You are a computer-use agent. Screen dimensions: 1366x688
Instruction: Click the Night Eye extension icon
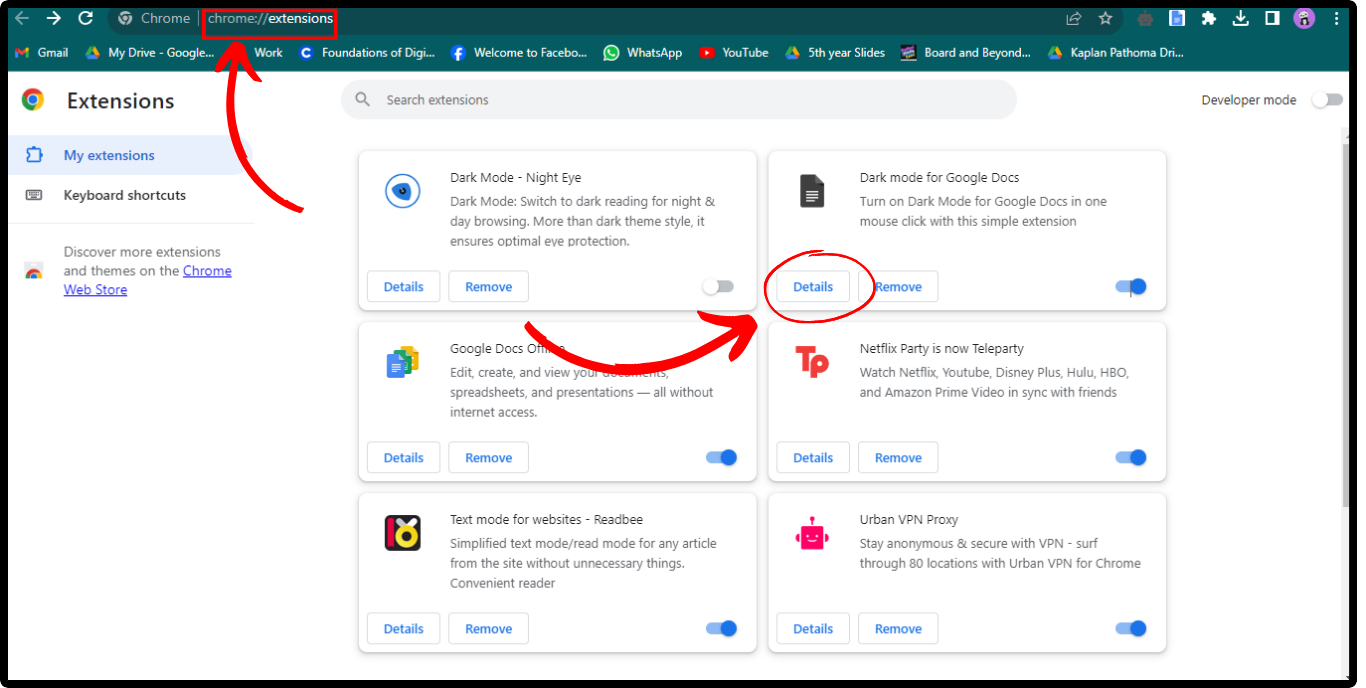[403, 190]
